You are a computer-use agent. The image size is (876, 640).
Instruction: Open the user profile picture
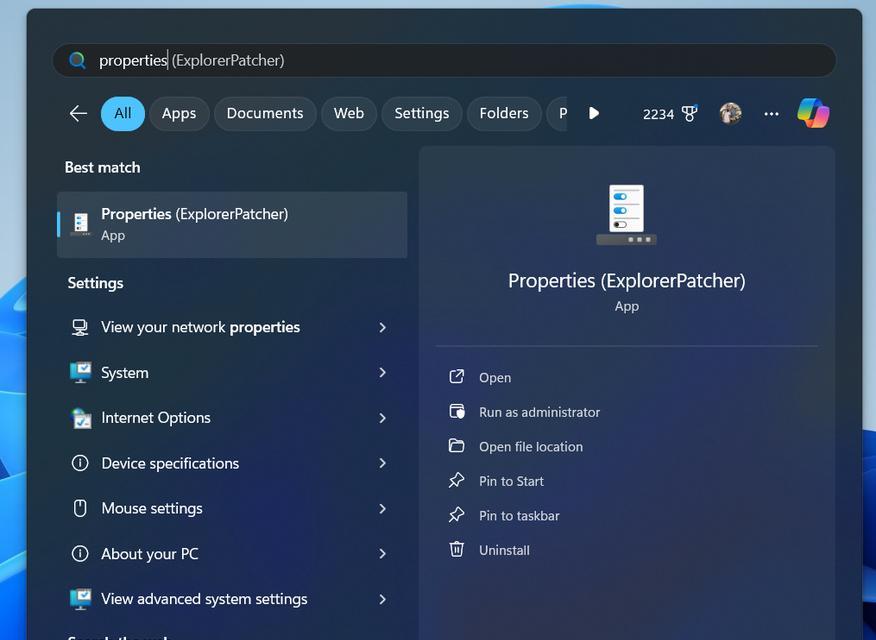click(x=730, y=113)
